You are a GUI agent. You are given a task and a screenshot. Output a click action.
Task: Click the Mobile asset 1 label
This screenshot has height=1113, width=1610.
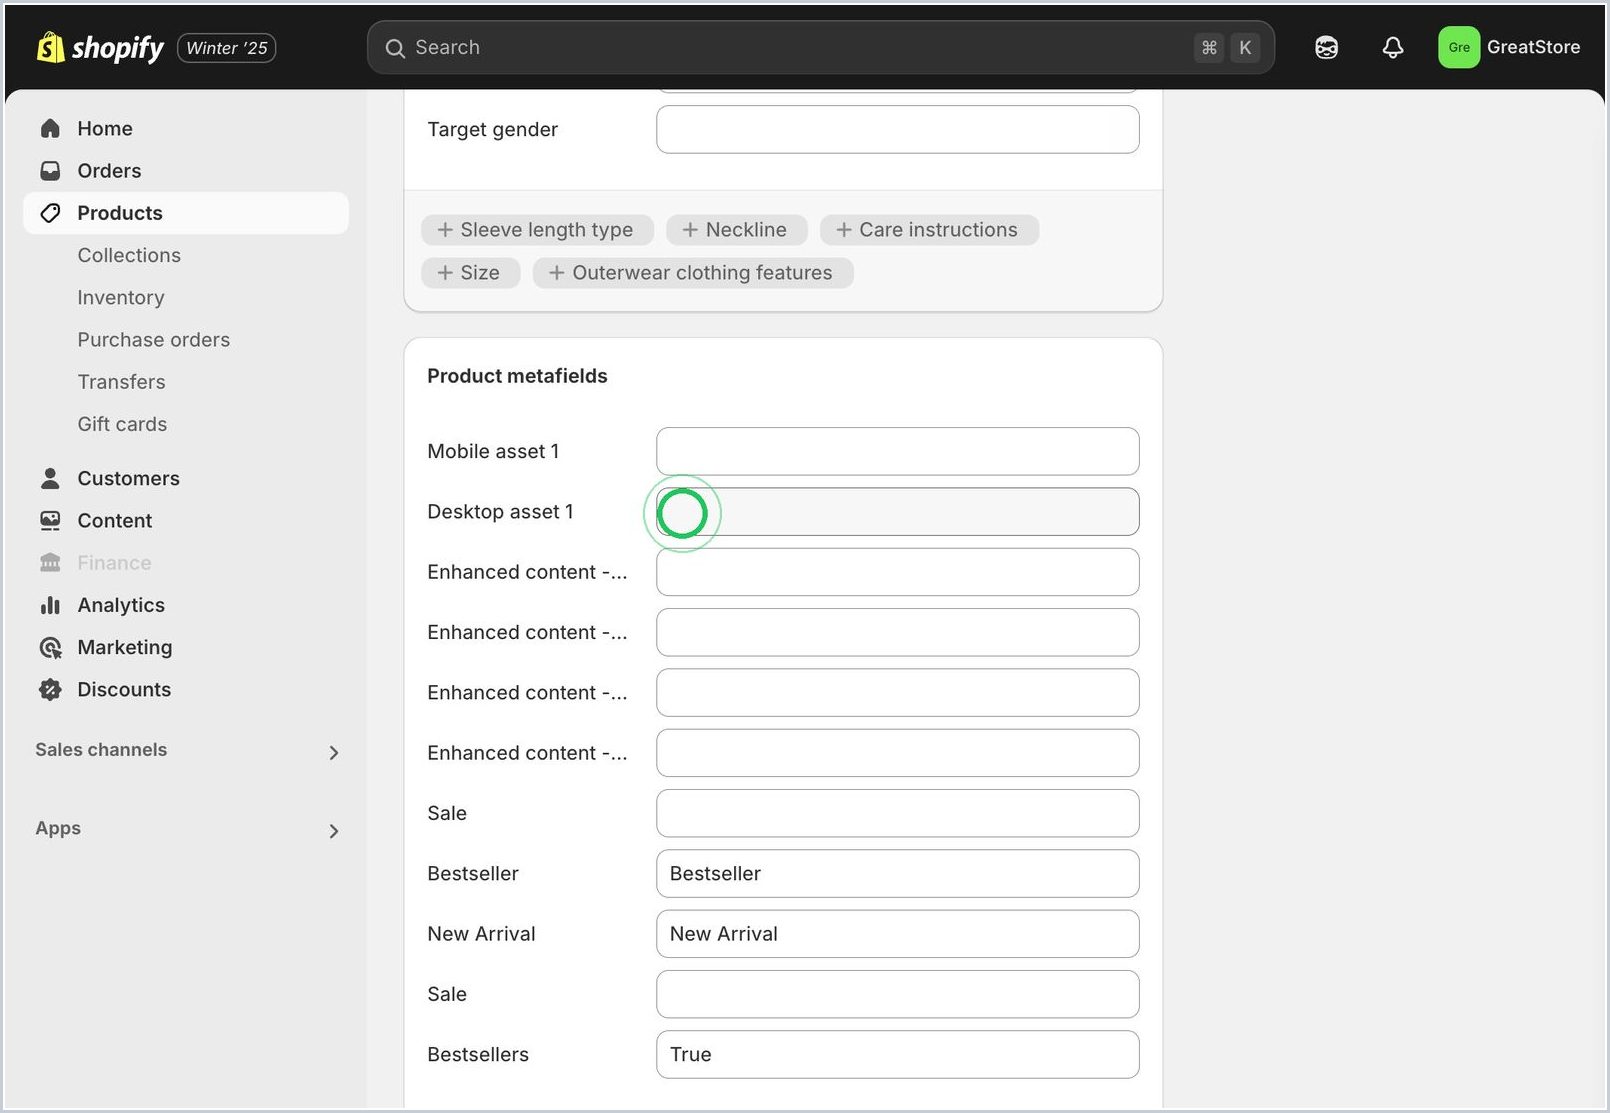493,451
